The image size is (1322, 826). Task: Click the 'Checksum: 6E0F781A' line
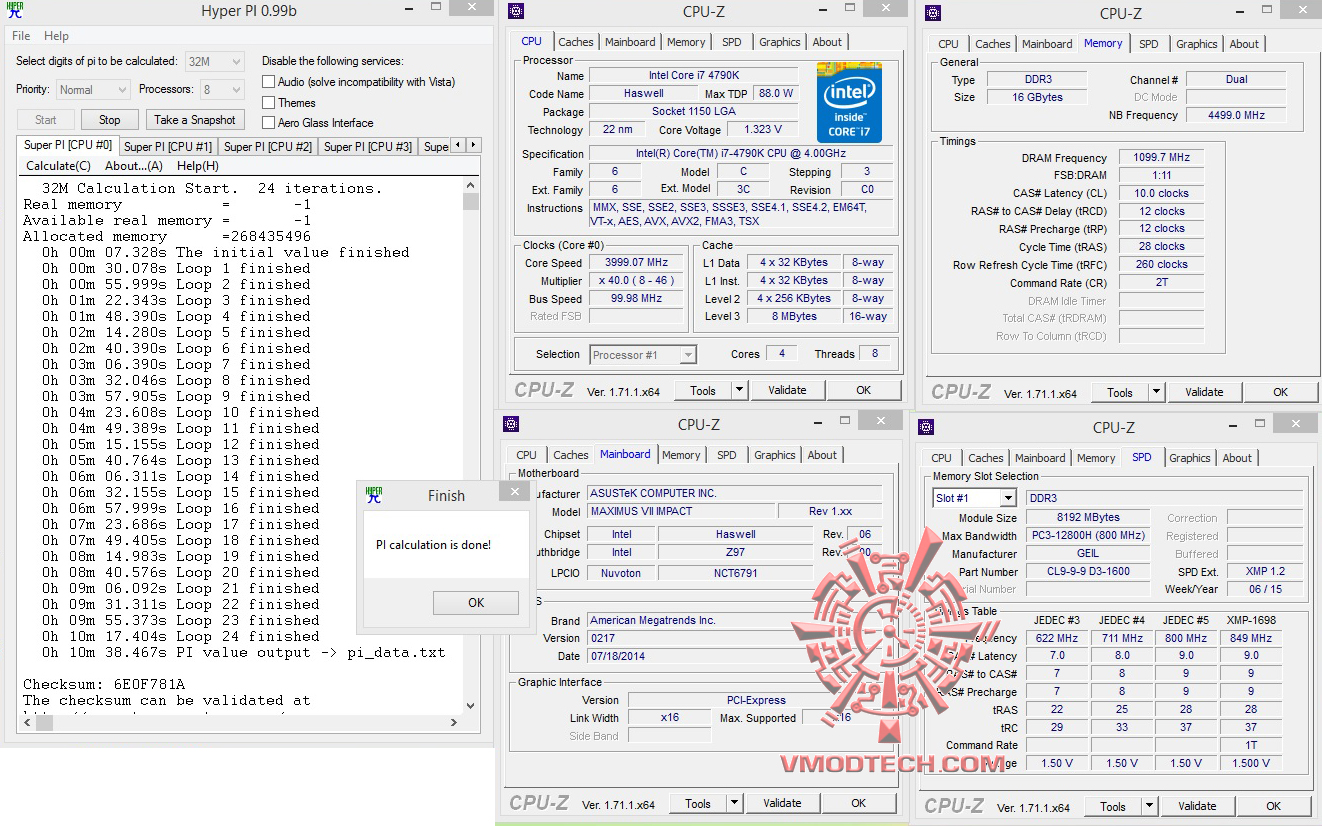coord(104,684)
